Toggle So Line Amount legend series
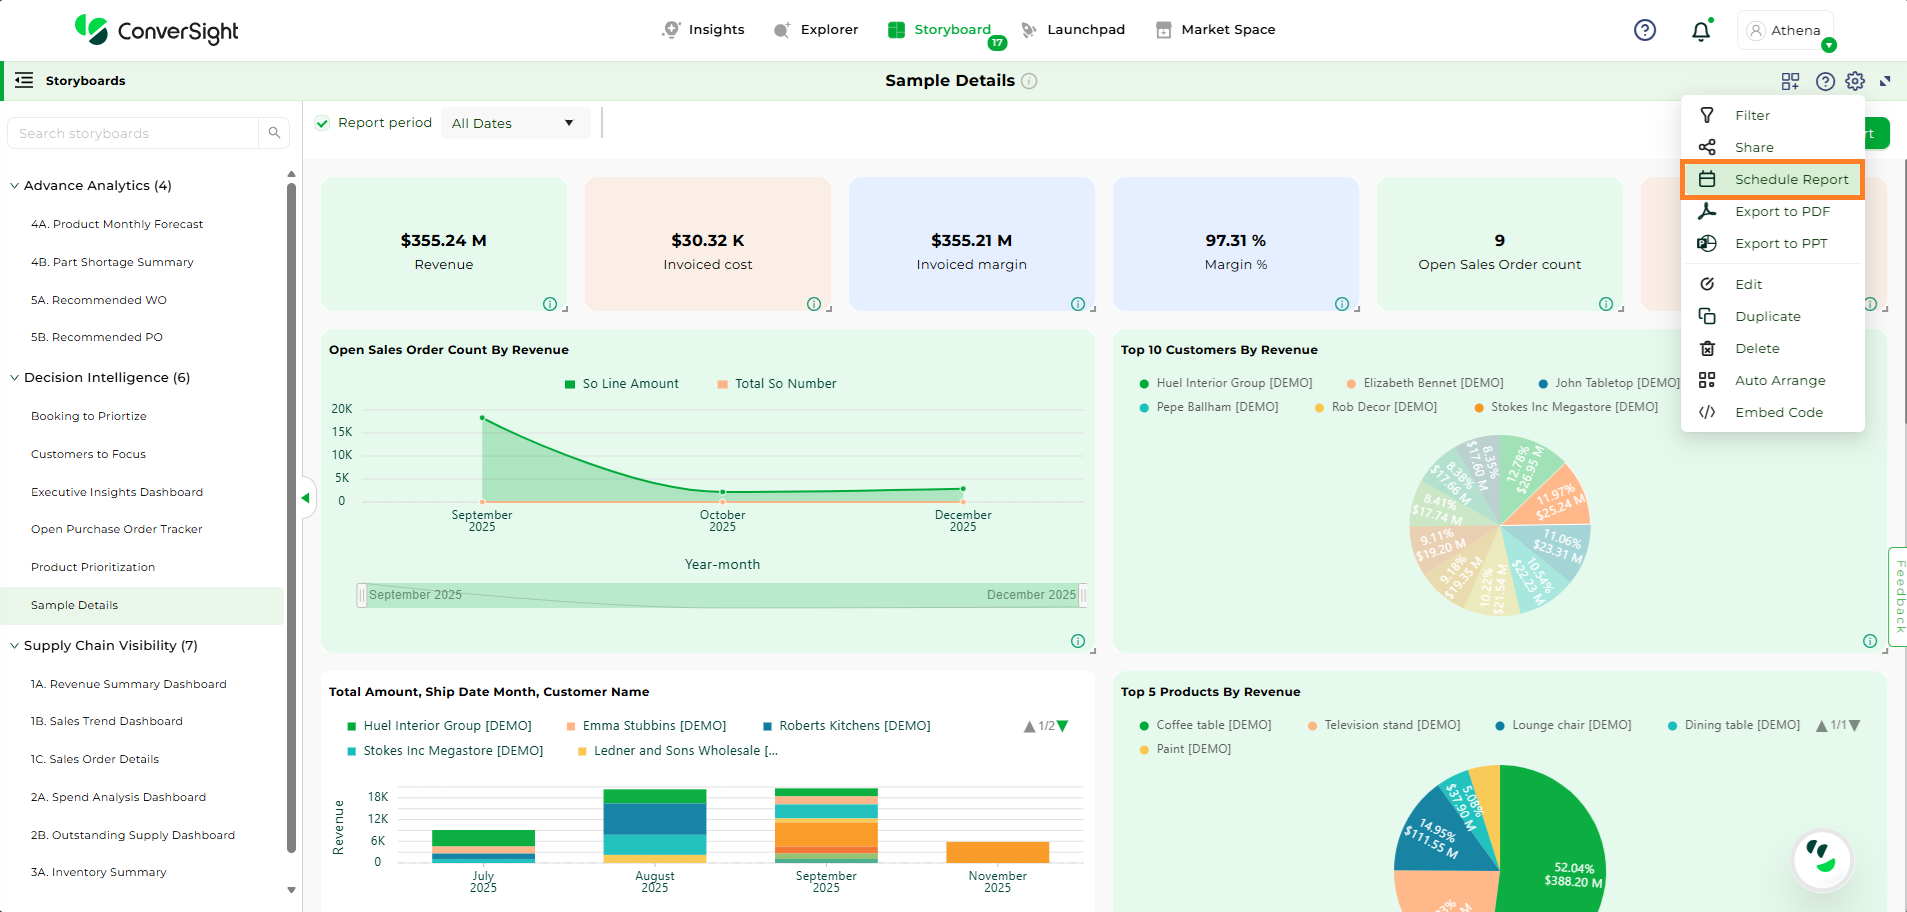 (x=621, y=384)
